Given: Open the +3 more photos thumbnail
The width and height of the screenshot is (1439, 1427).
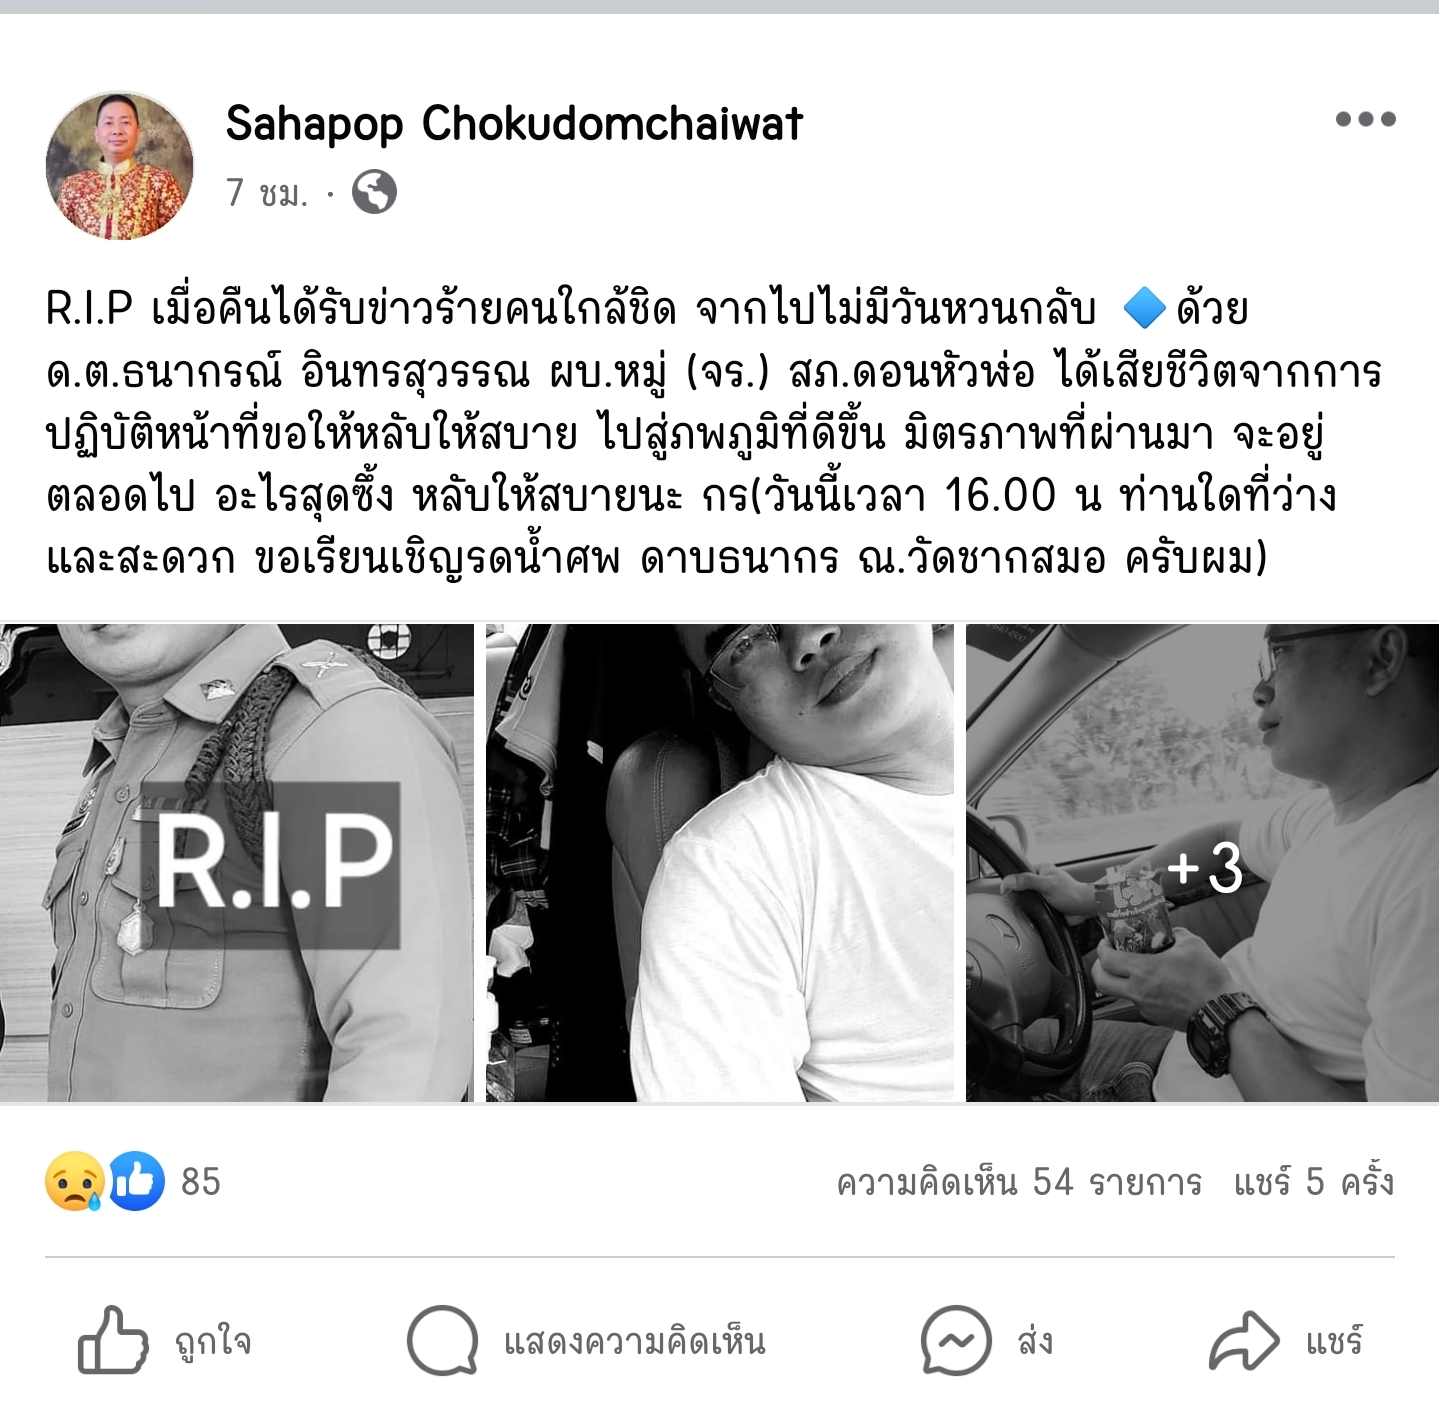Looking at the screenshot, I should coord(1202,863).
